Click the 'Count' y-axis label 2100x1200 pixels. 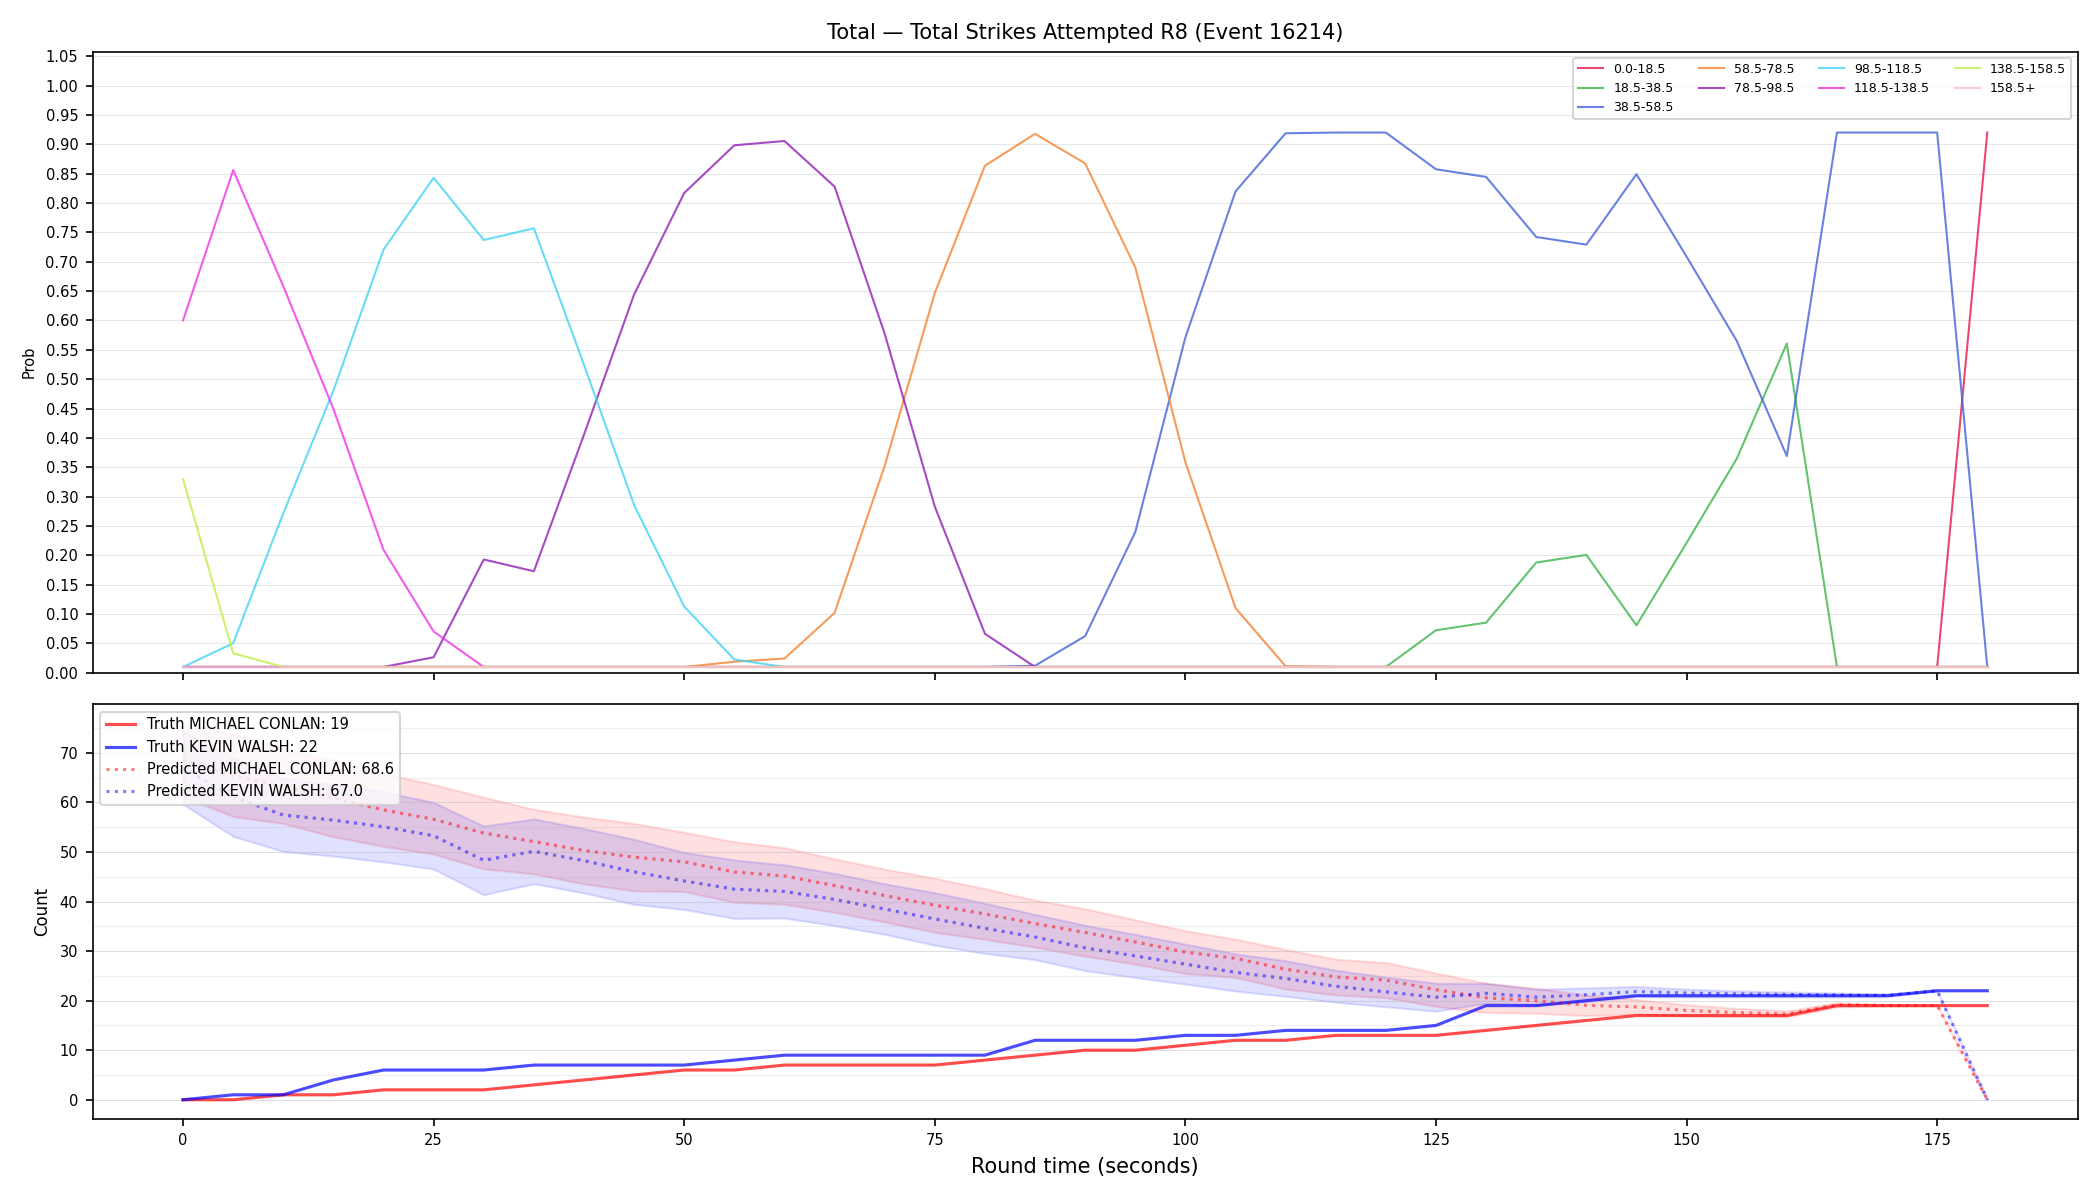pyautogui.click(x=41, y=912)
